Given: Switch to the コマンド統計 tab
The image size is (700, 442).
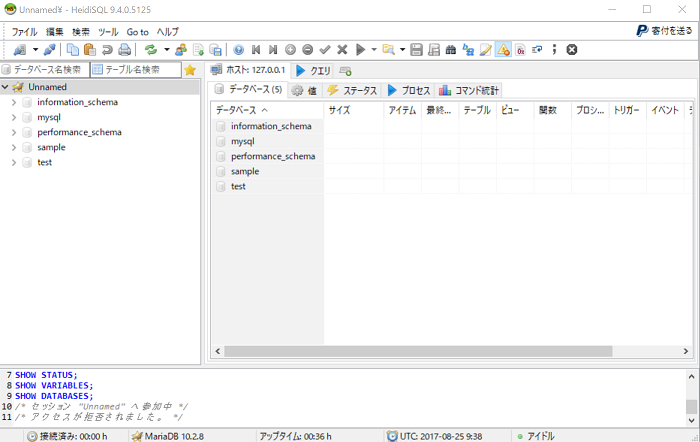Looking at the screenshot, I should (x=469, y=91).
